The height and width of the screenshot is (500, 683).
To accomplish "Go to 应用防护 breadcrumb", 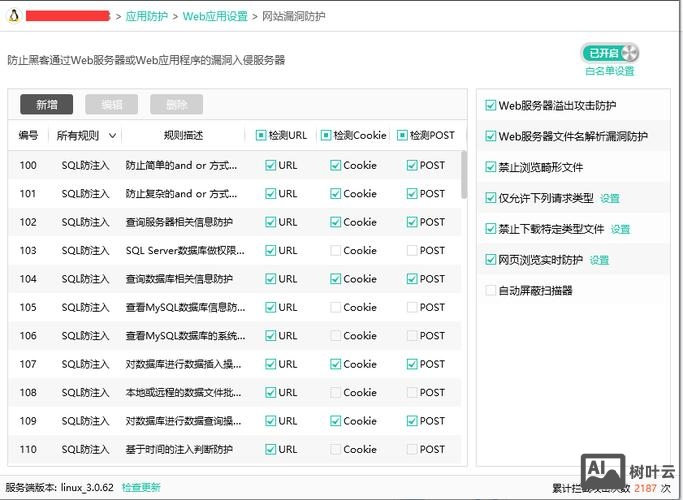I will [147, 16].
